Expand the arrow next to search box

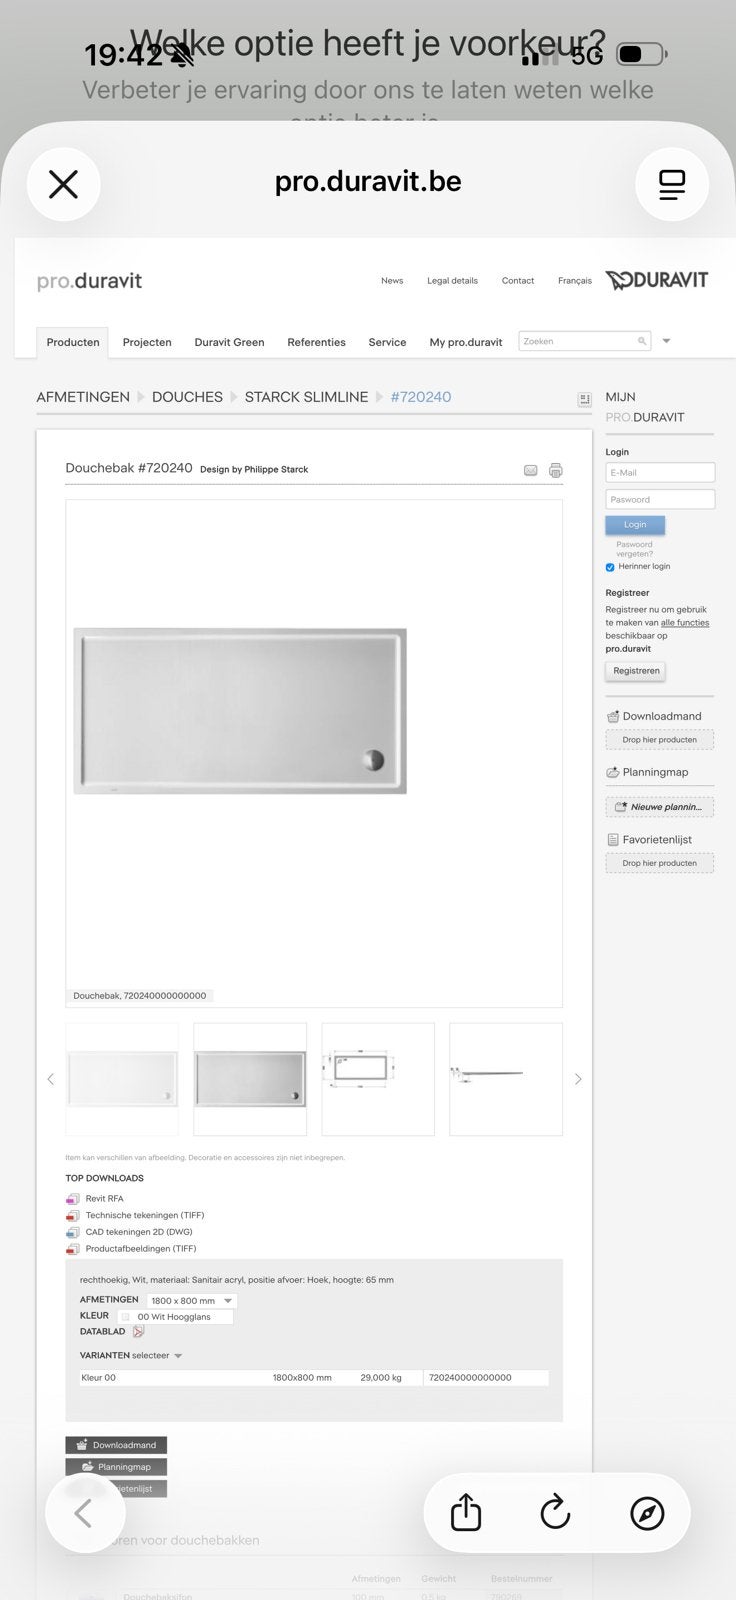[x=667, y=341]
